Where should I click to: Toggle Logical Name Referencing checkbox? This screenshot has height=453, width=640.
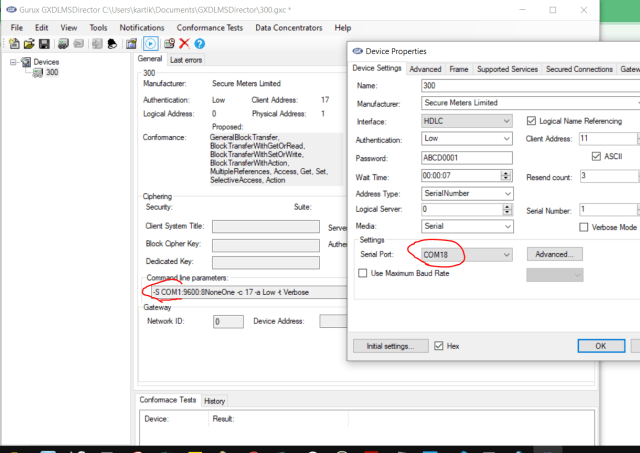pyautogui.click(x=531, y=121)
